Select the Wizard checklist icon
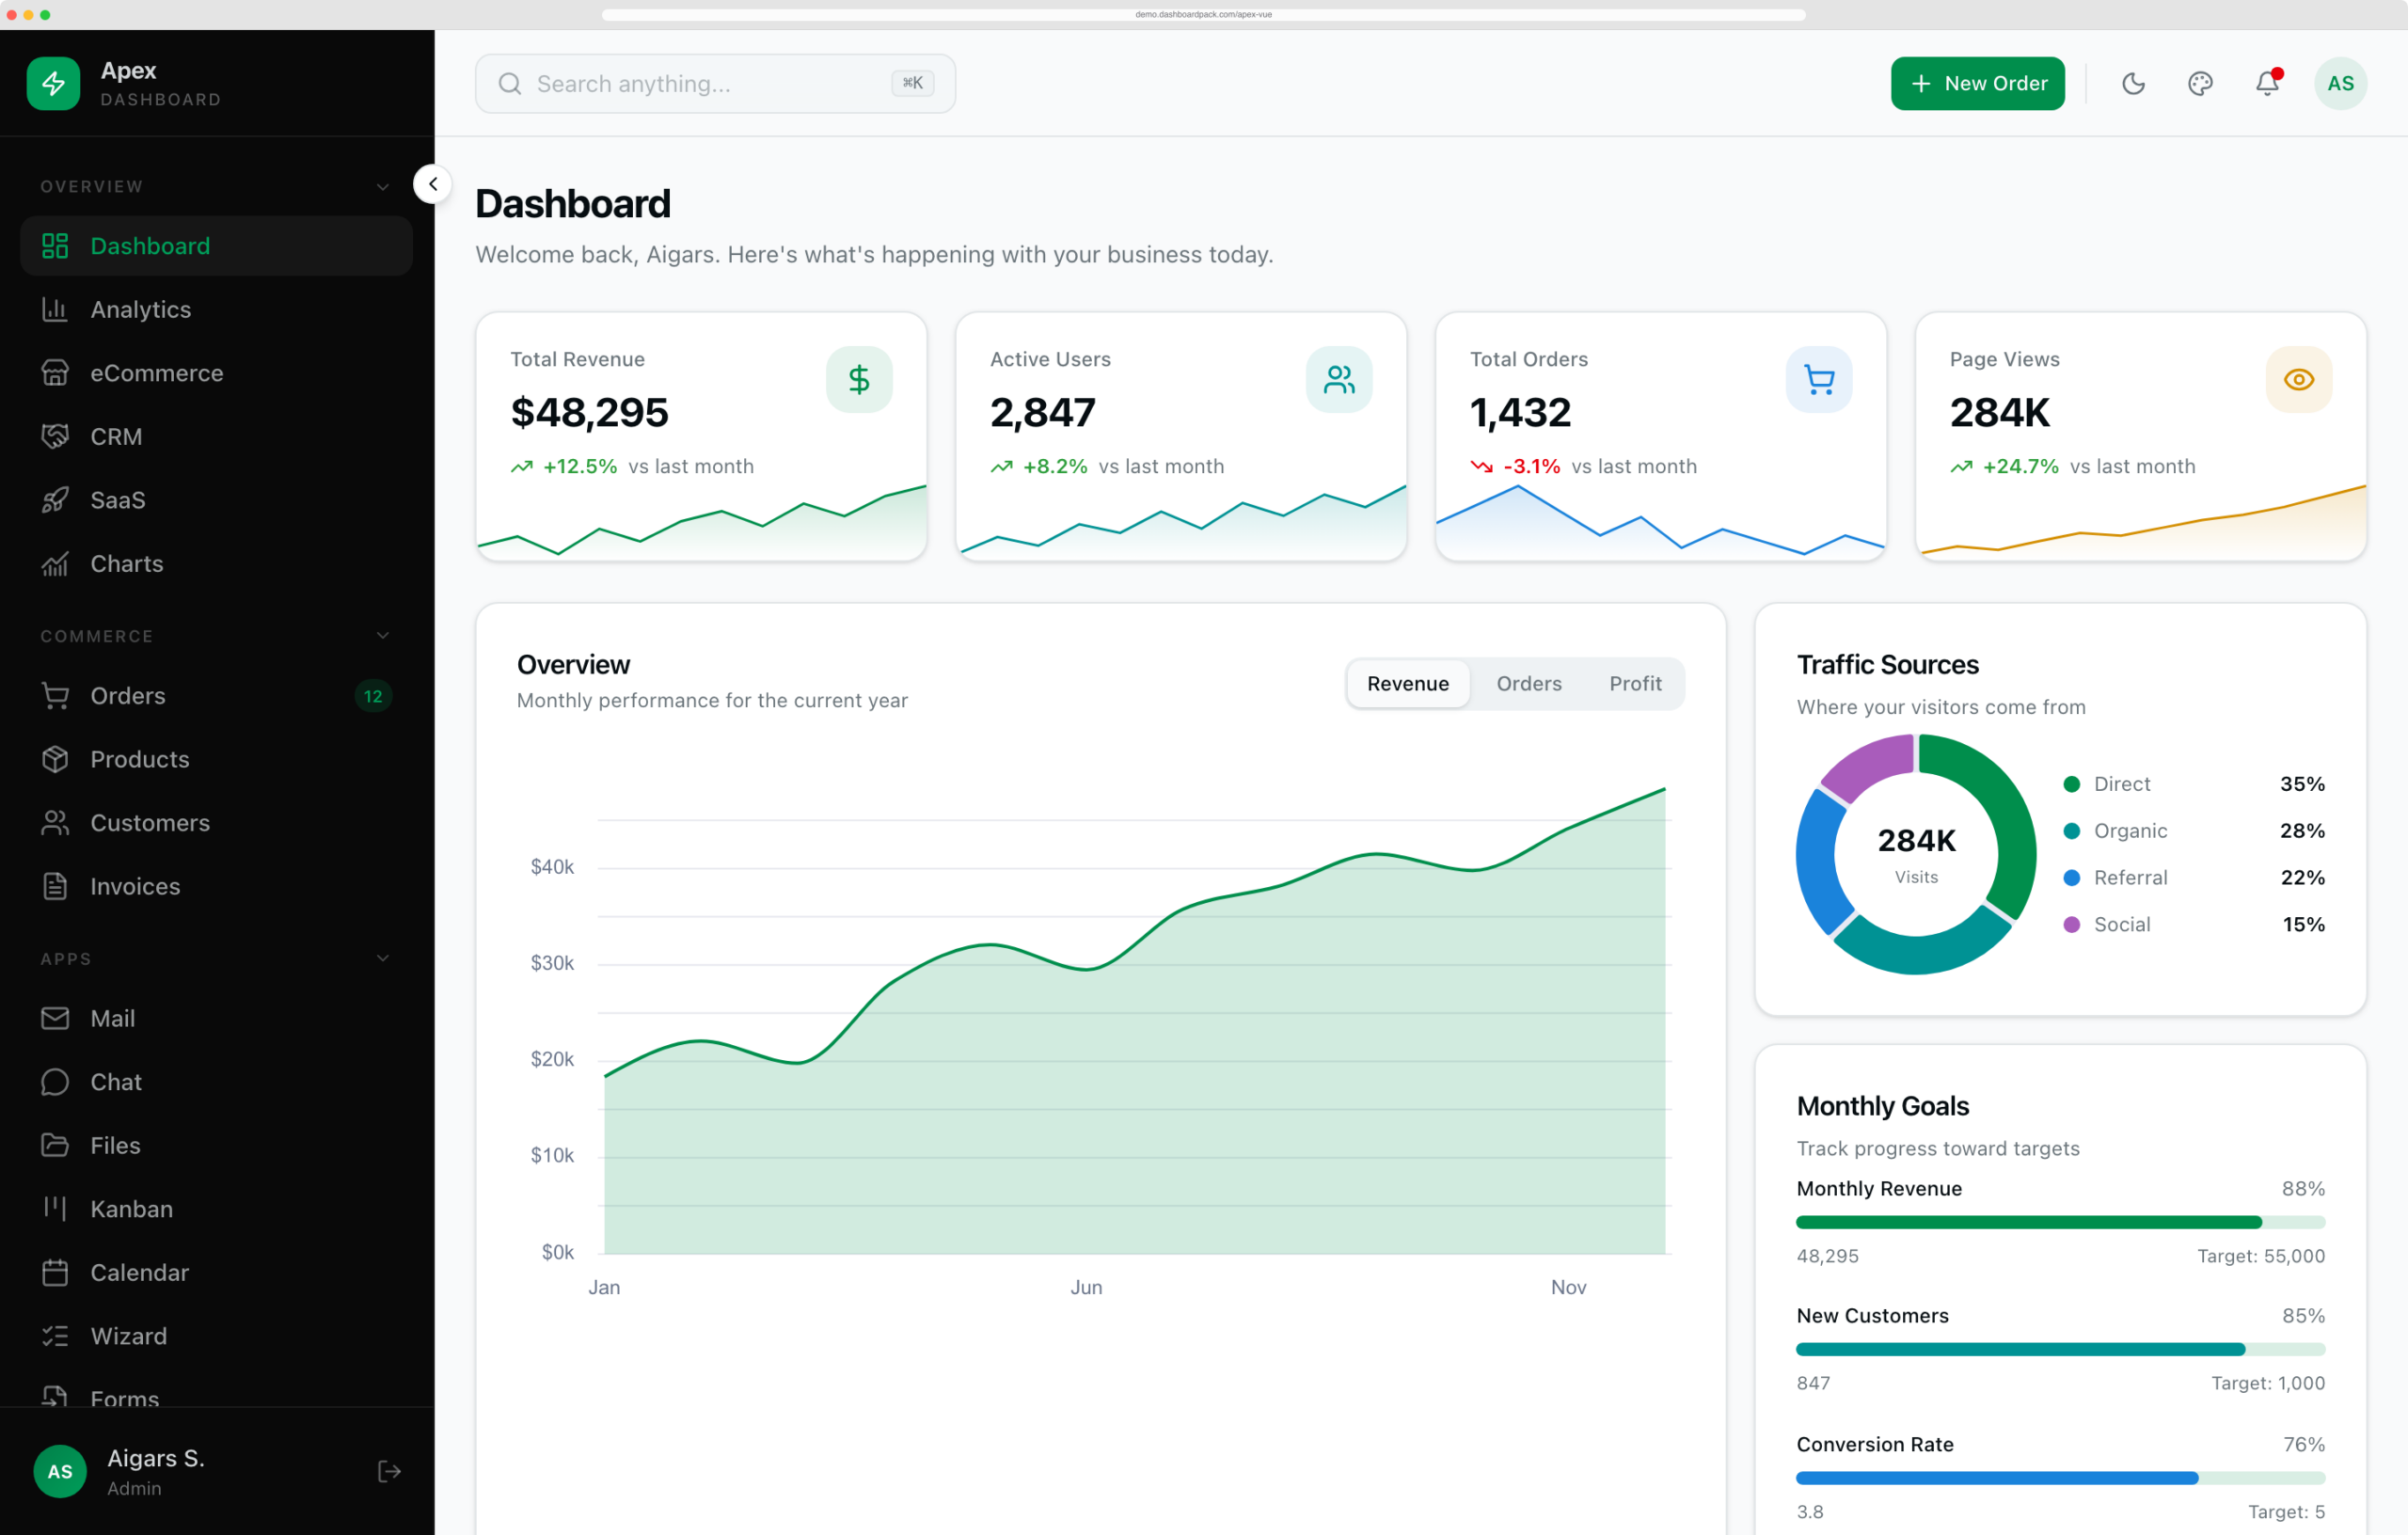The height and width of the screenshot is (1535, 2408). click(55, 1336)
